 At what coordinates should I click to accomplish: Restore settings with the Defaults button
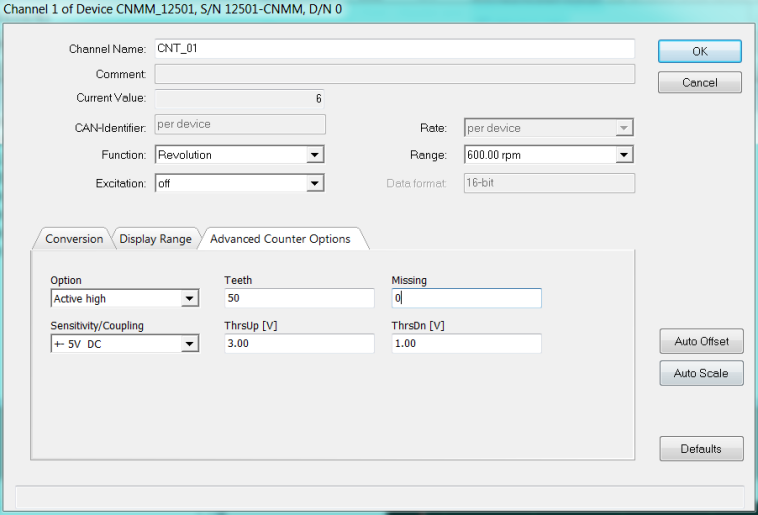click(701, 449)
